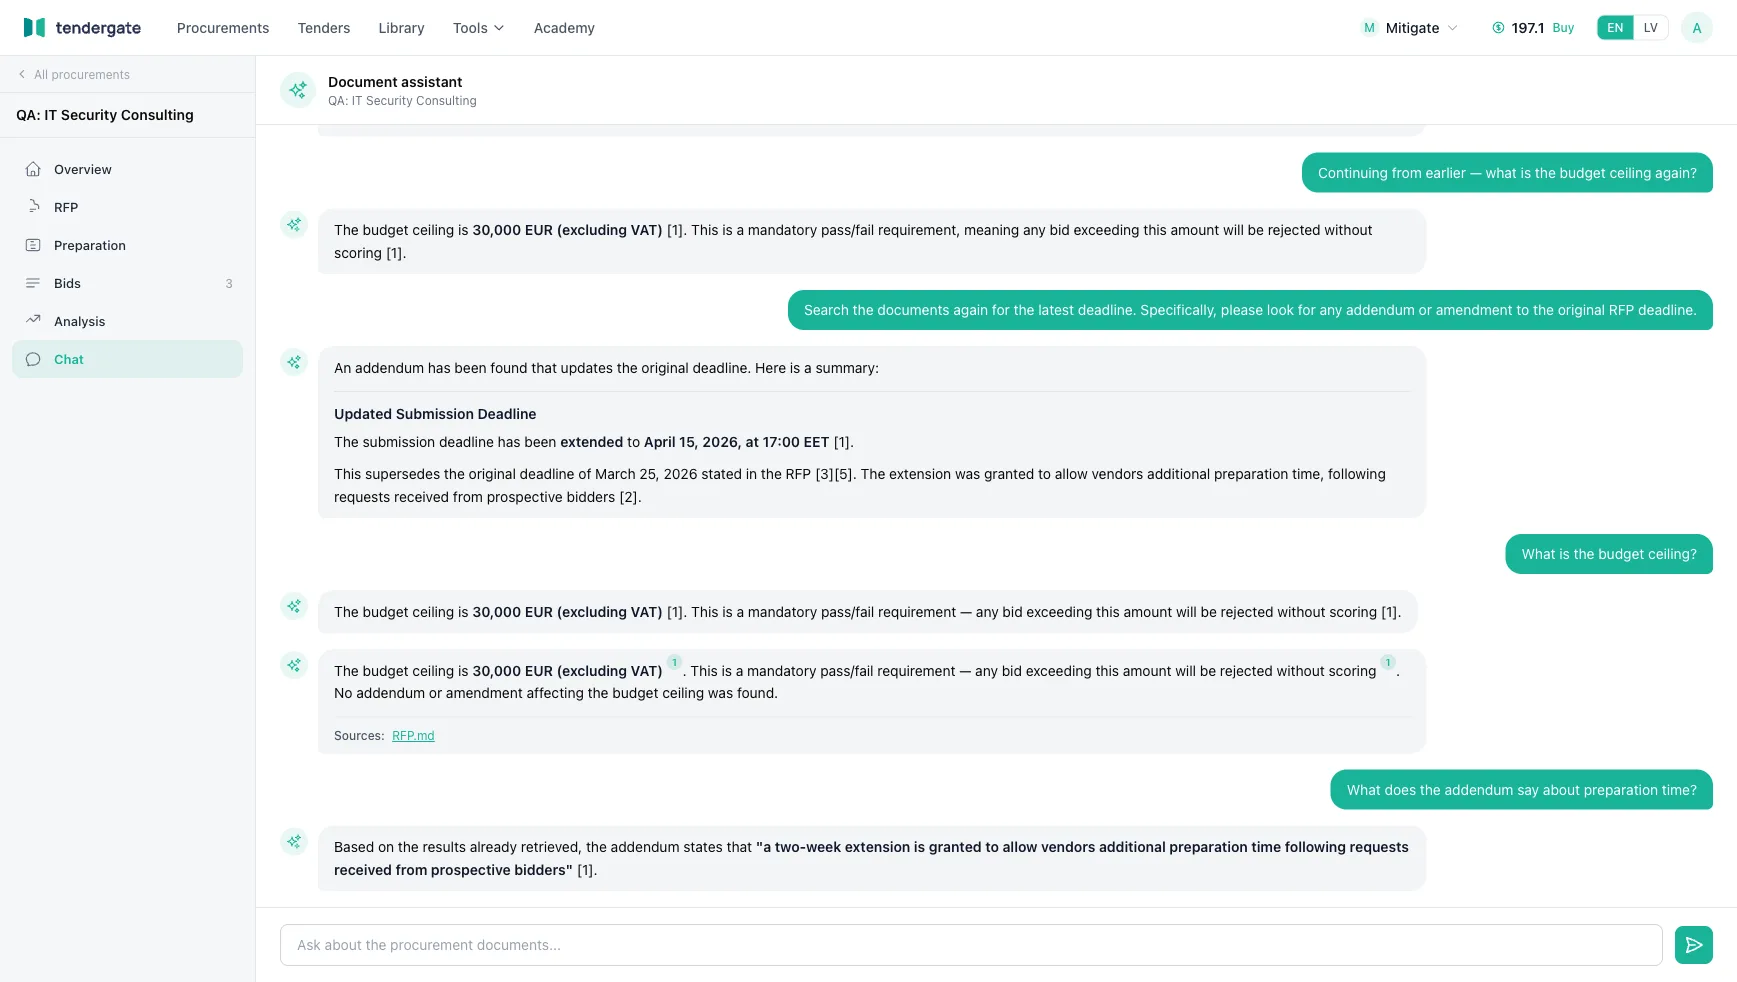Go to Procurements in top navigation

pos(223,28)
